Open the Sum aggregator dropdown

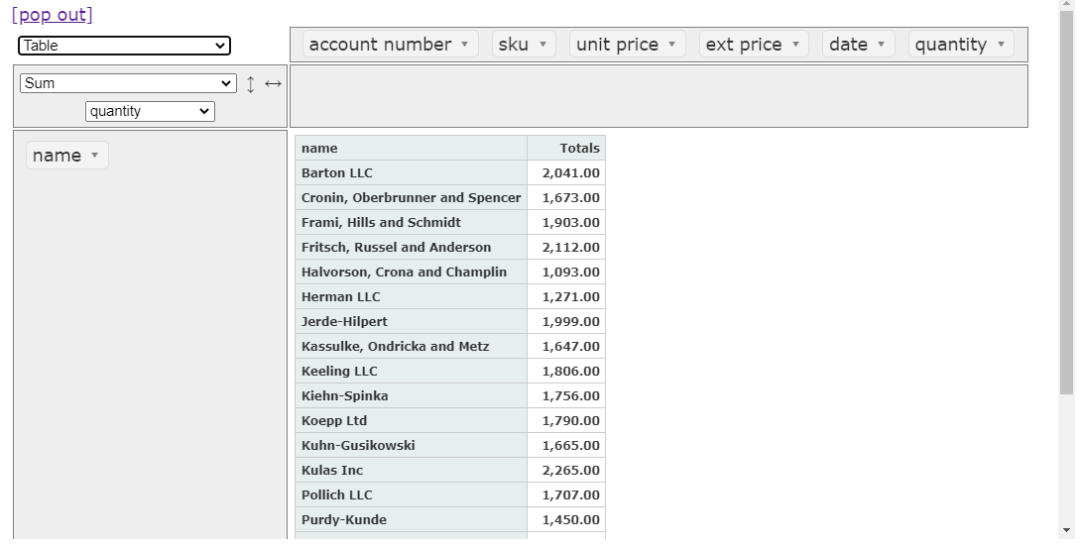(x=128, y=83)
